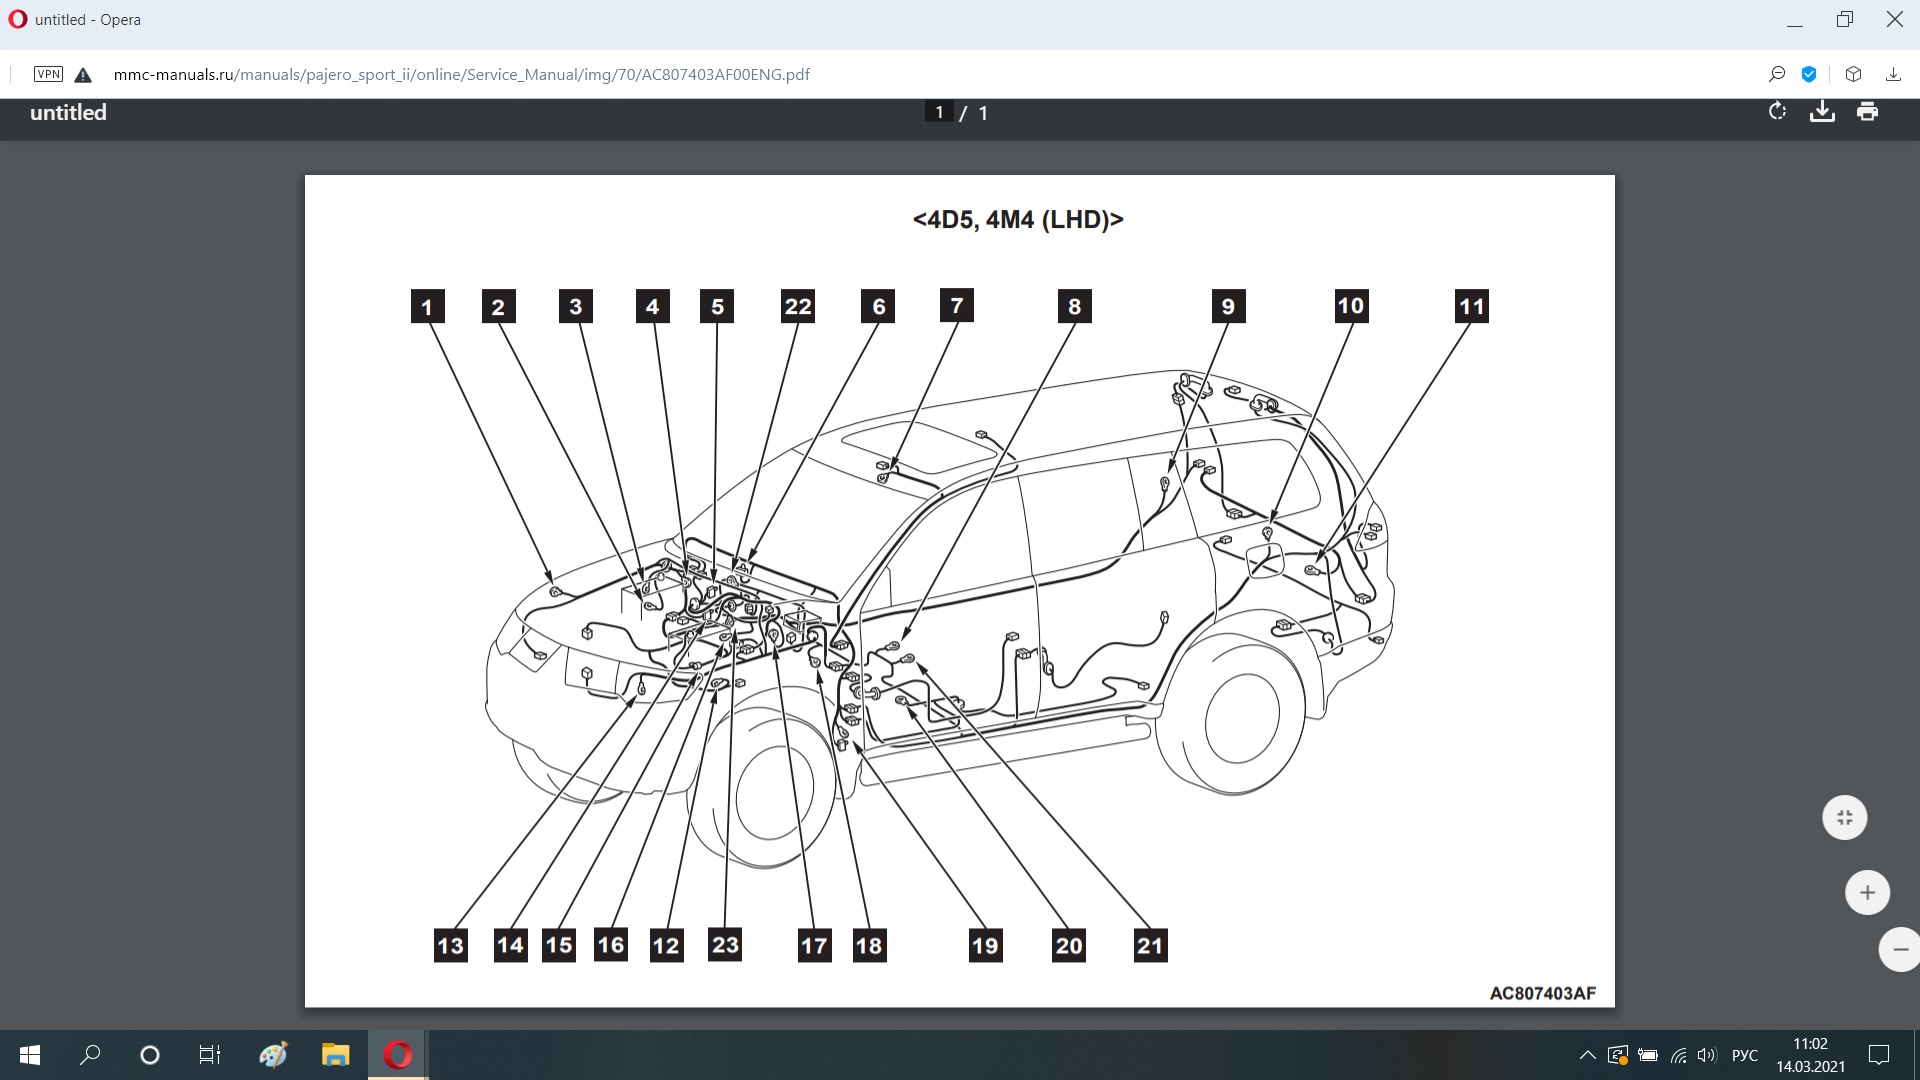Viewport: 1920px width, 1080px height.
Task: Open the find-in-page magnifier in address bar
Action: click(1777, 74)
